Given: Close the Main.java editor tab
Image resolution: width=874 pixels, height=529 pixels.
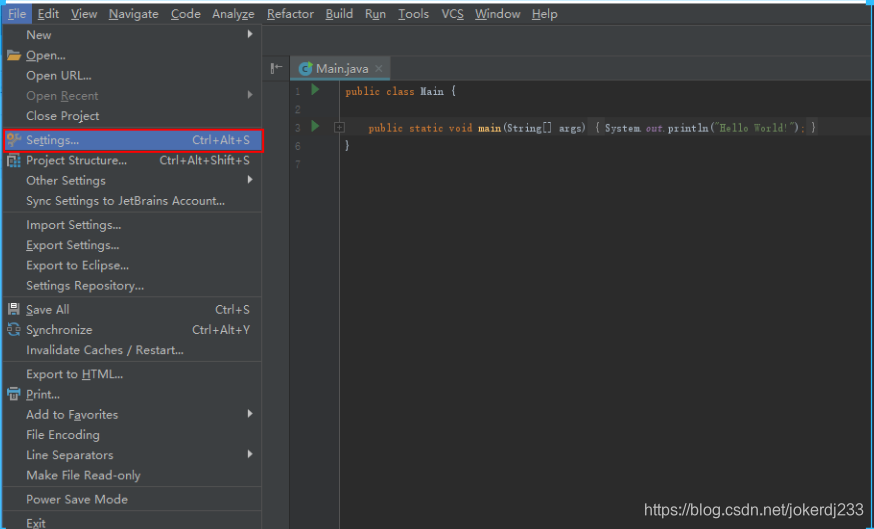Looking at the screenshot, I should 378,69.
